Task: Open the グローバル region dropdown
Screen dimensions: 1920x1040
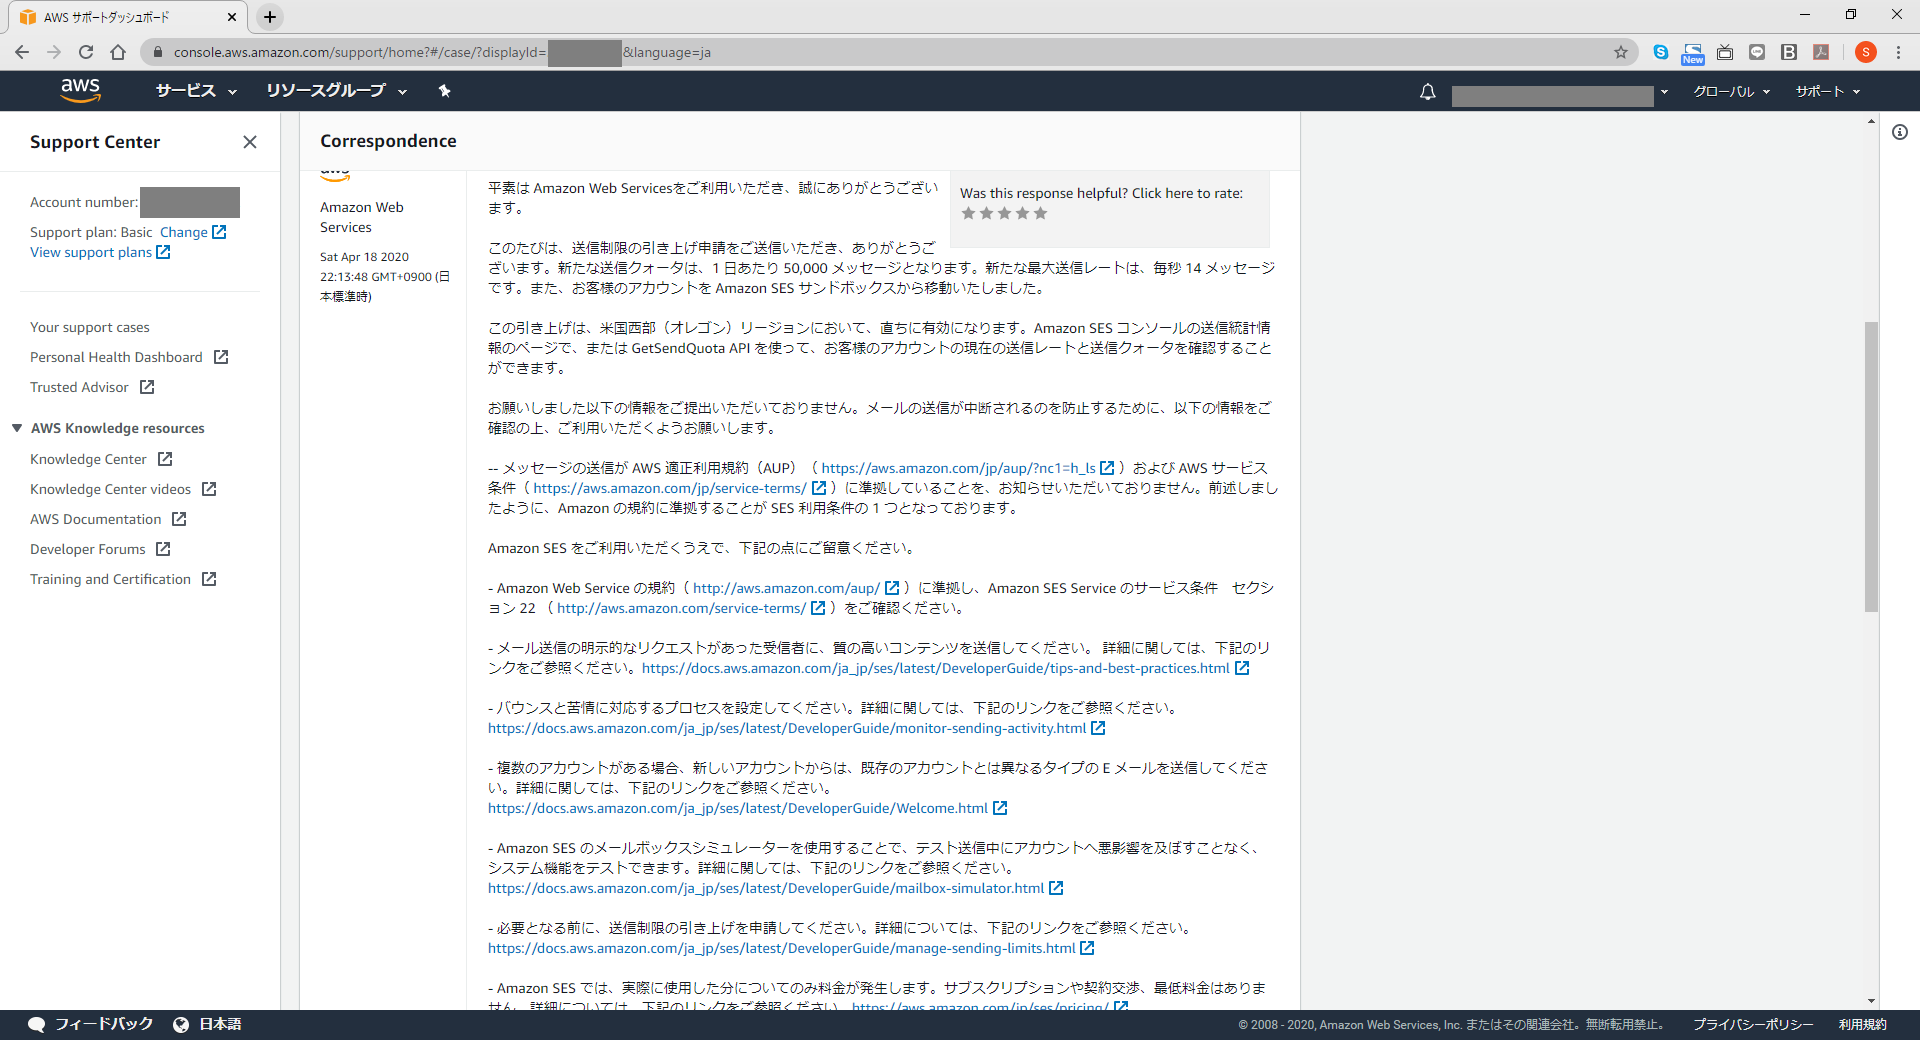Action: (x=1731, y=91)
